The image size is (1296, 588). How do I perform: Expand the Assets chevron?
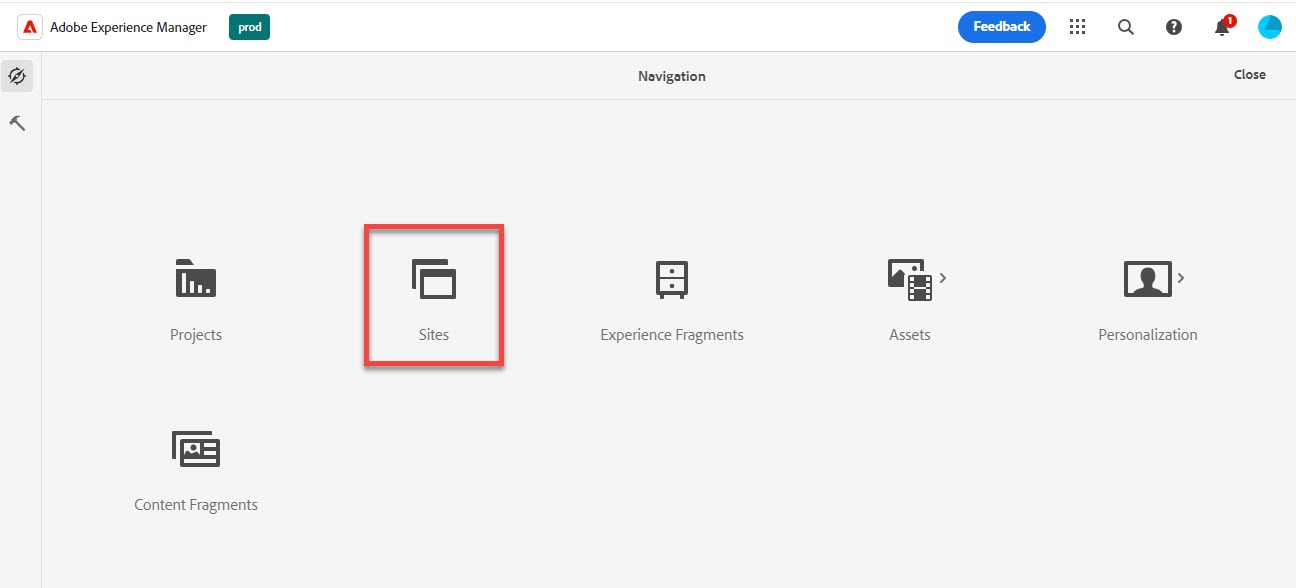coord(941,278)
